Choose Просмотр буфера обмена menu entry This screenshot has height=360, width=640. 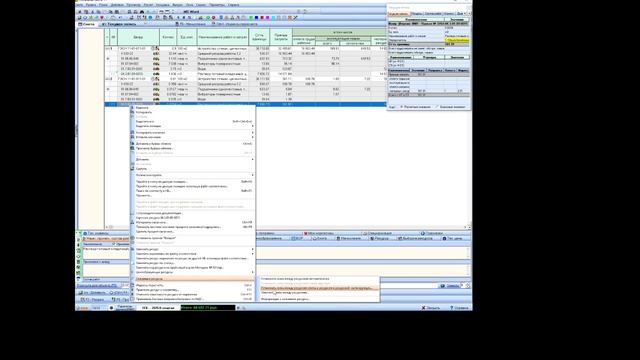pos(192,149)
